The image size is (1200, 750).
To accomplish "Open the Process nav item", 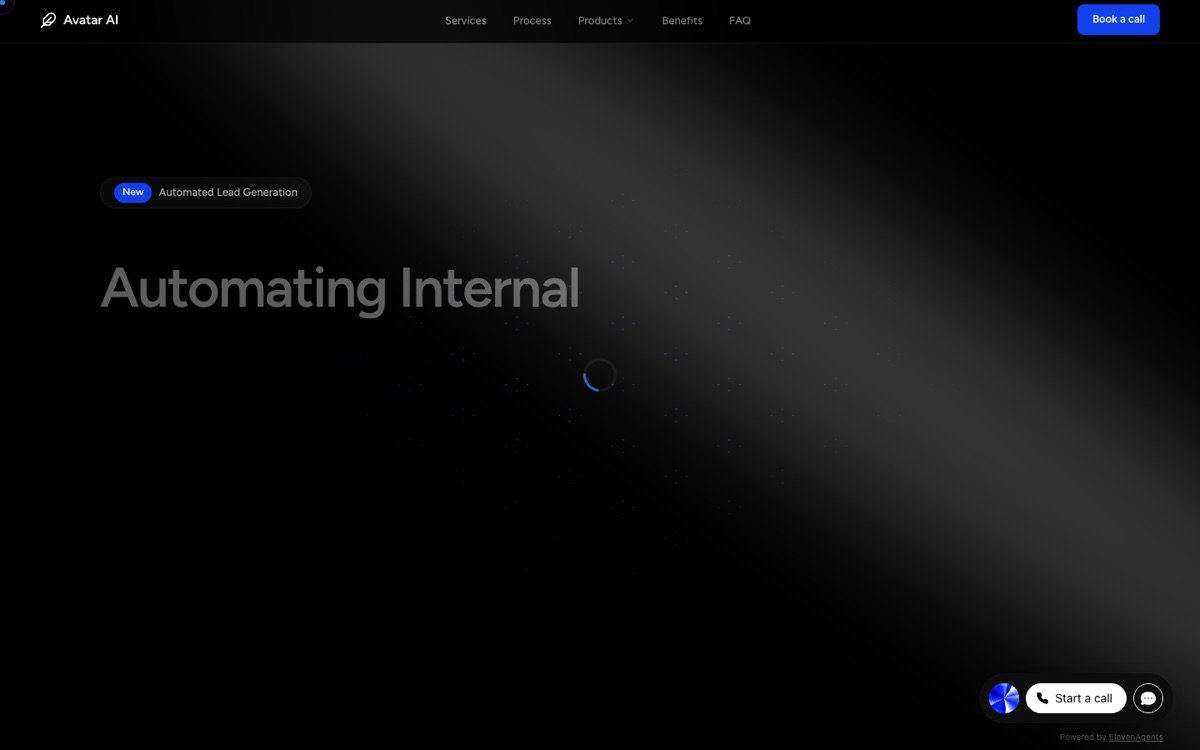I will [x=532, y=21].
